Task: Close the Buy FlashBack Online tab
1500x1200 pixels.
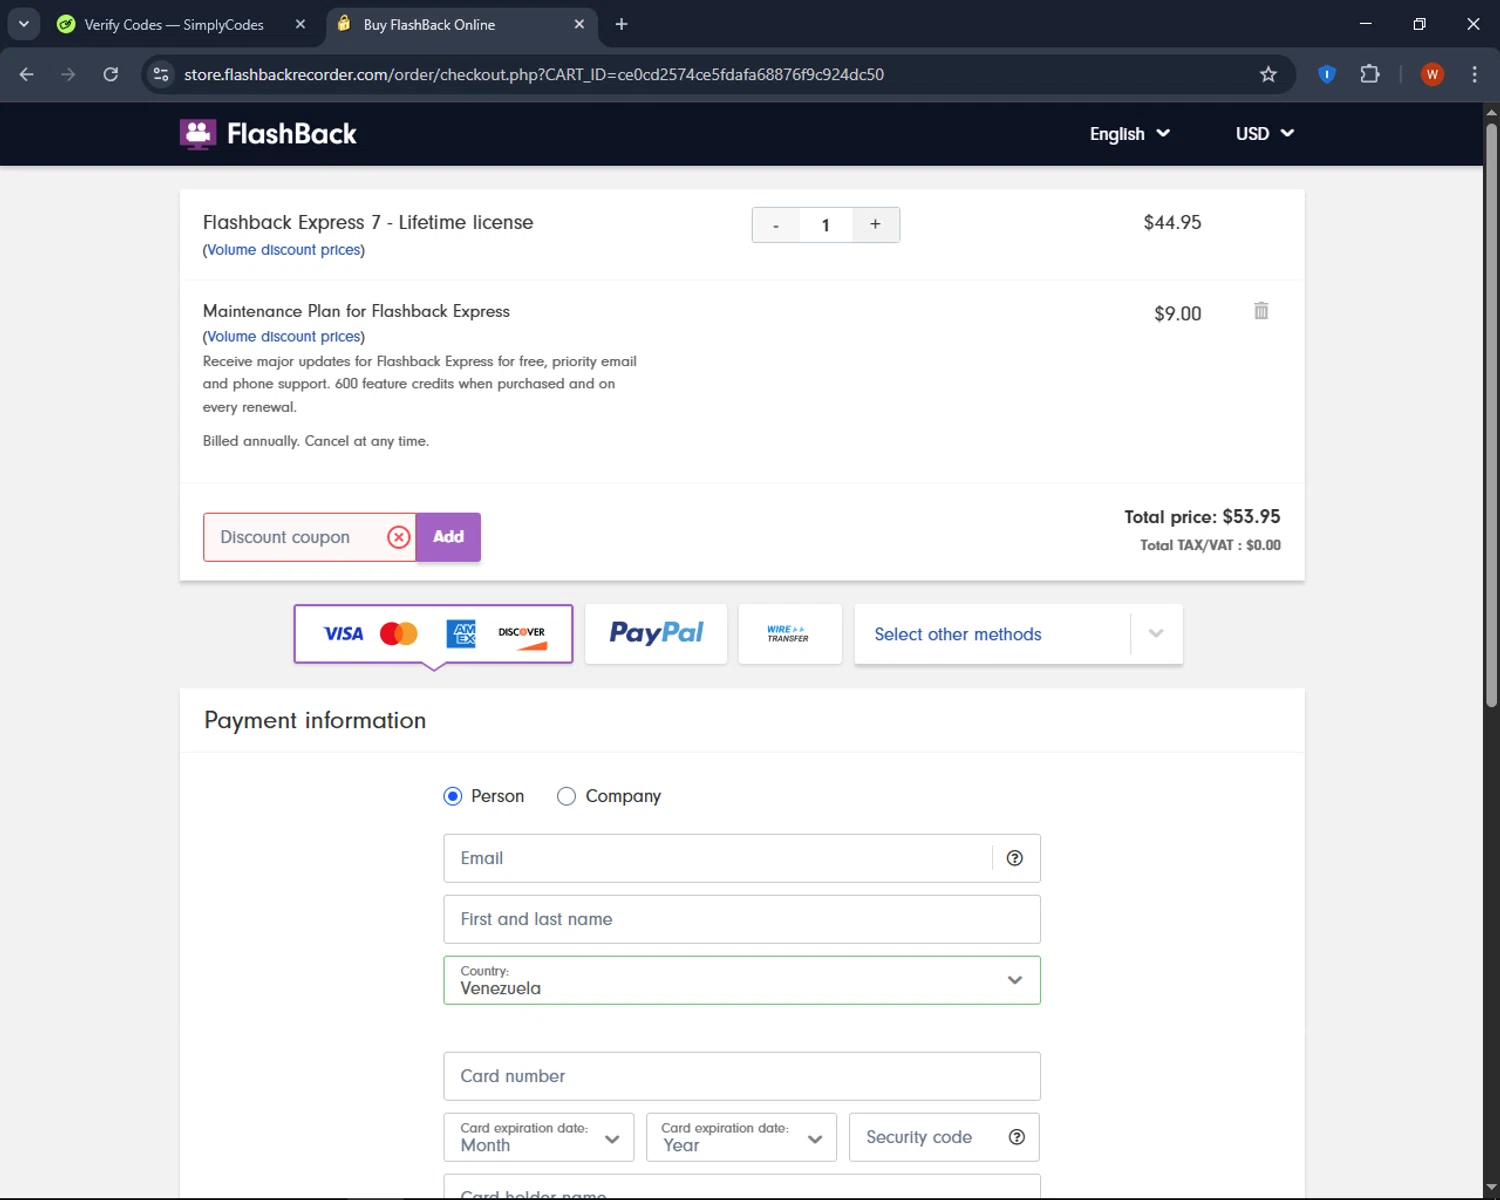Action: pos(579,24)
